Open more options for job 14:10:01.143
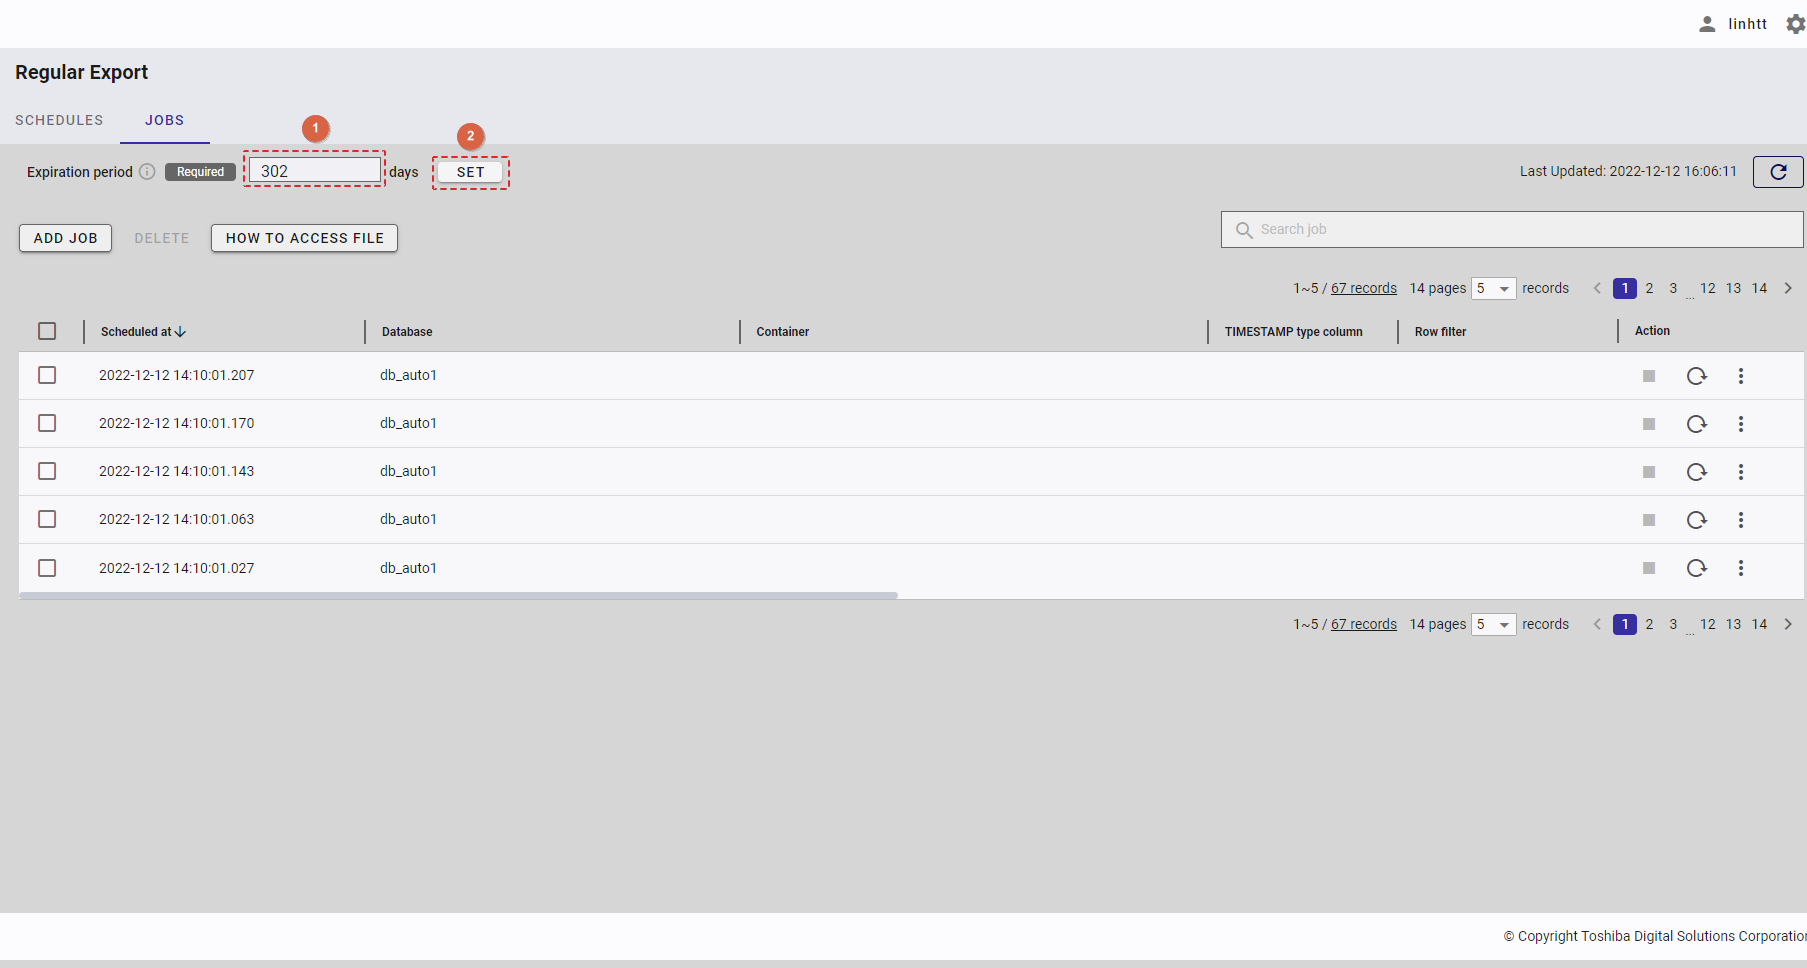 click(x=1740, y=472)
